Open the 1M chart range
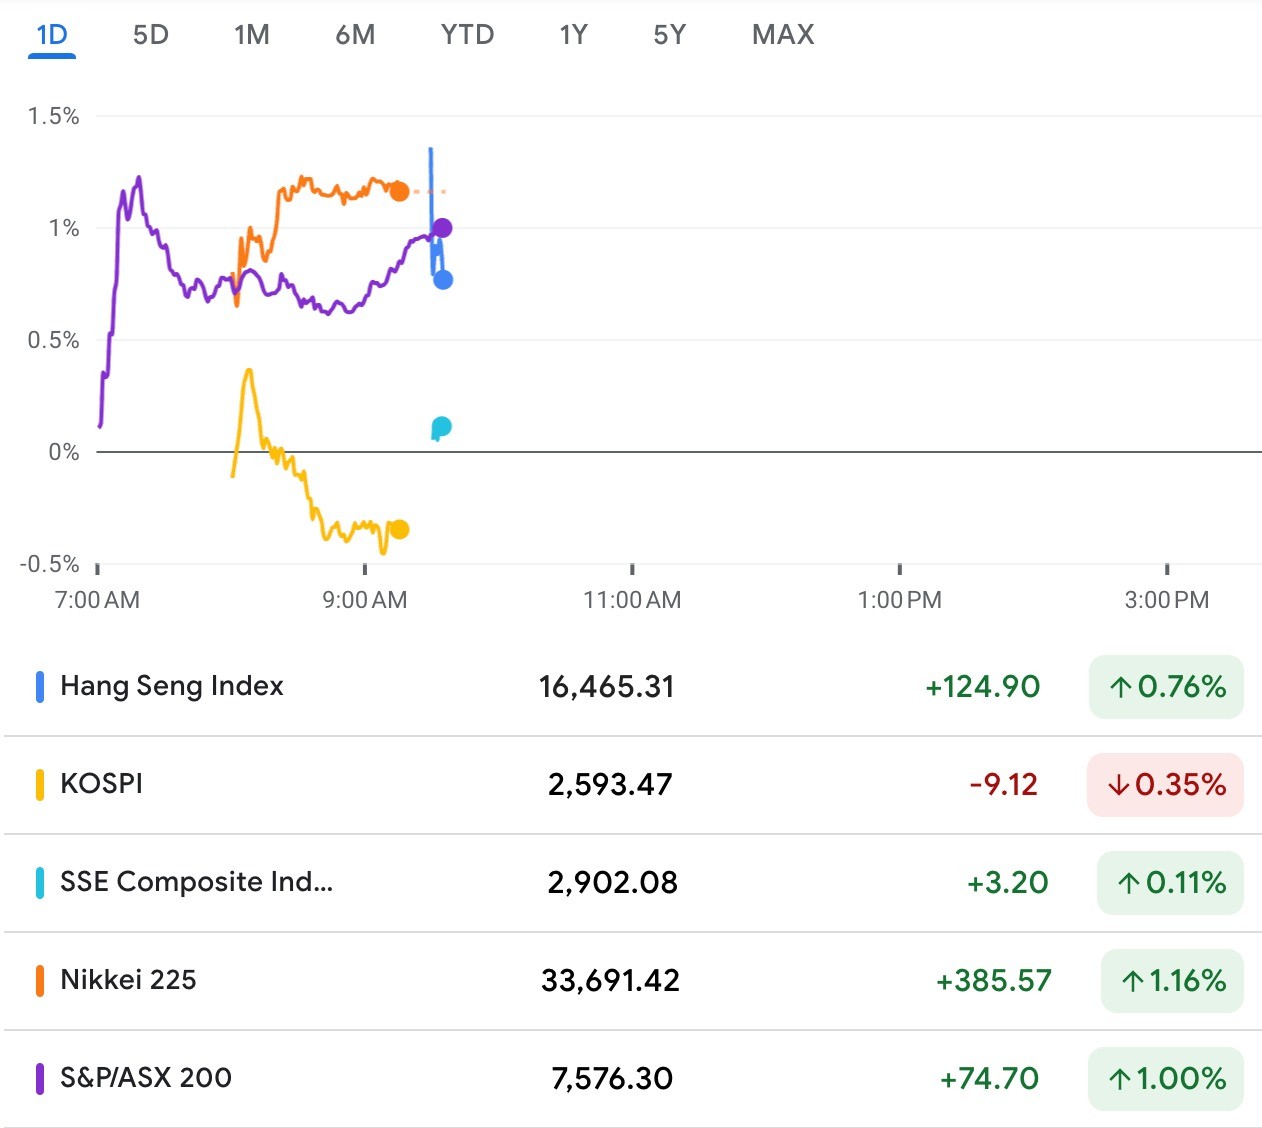The image size is (1262, 1128). (252, 35)
